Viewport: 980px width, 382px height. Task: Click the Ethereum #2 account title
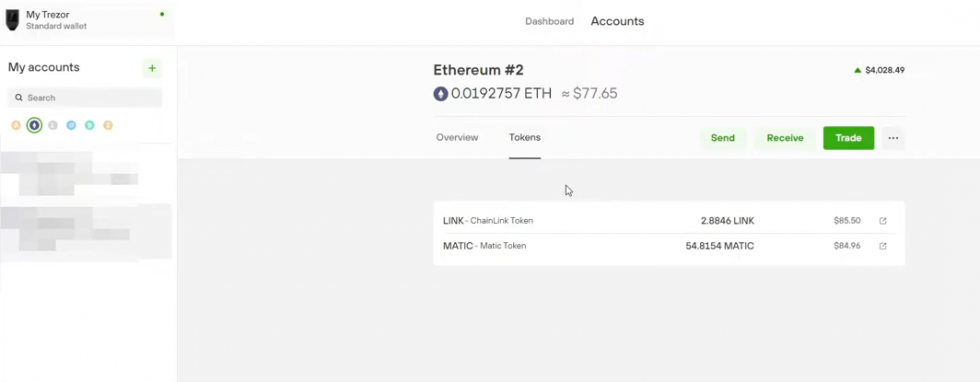[x=478, y=70]
